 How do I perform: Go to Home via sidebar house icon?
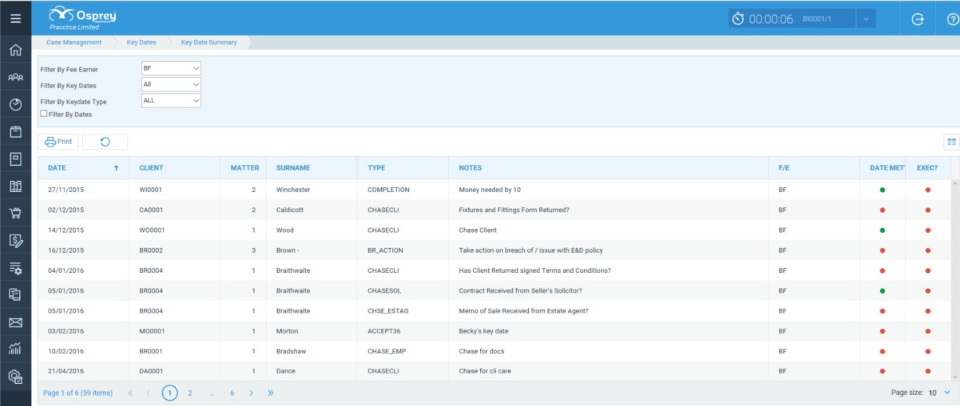[15, 50]
